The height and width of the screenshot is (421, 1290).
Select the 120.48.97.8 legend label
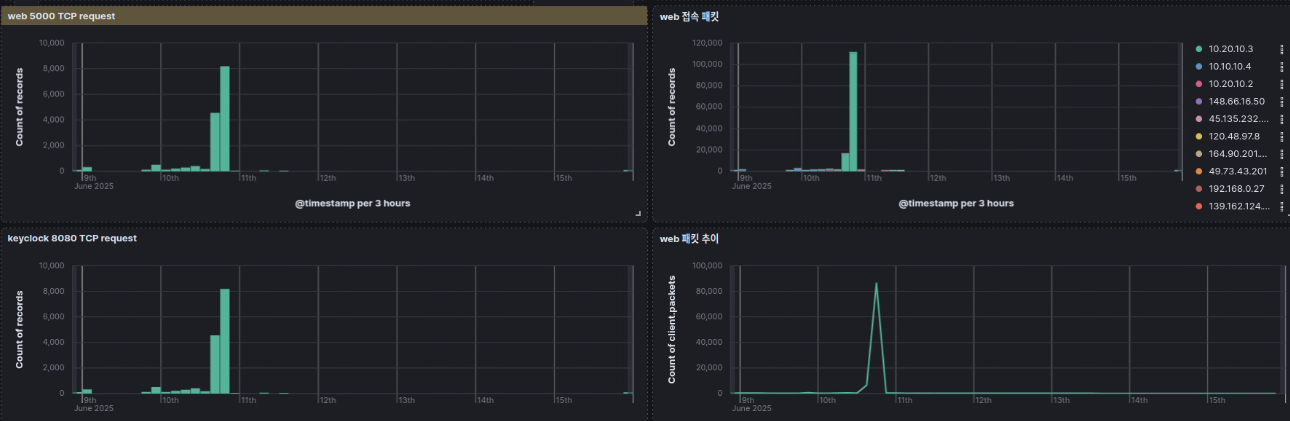(x=1234, y=136)
